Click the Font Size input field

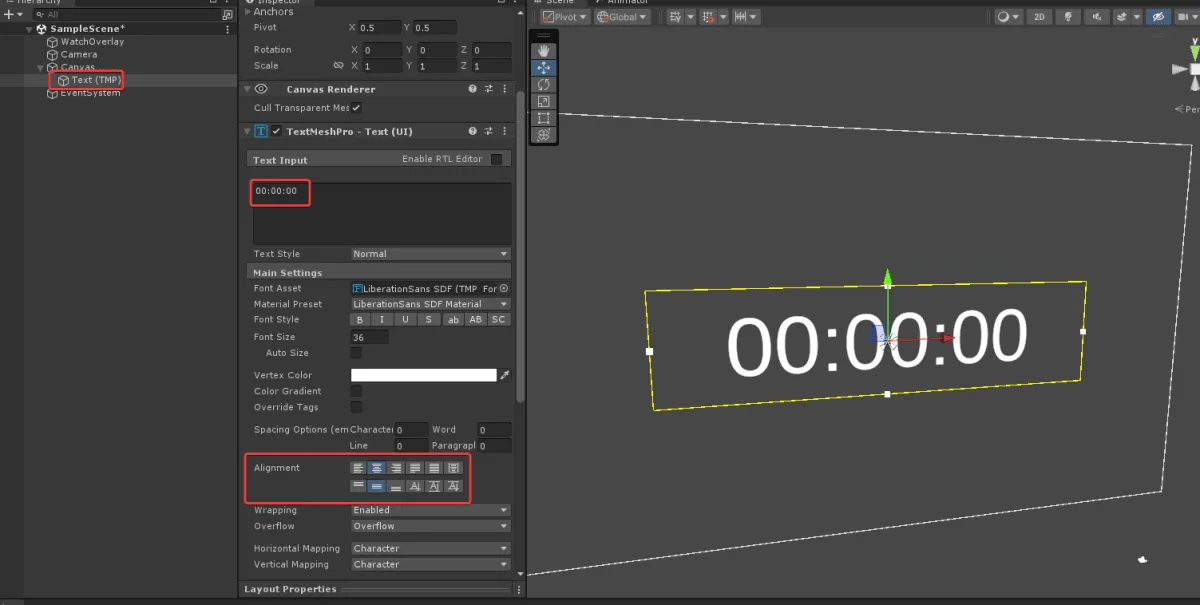(369, 337)
